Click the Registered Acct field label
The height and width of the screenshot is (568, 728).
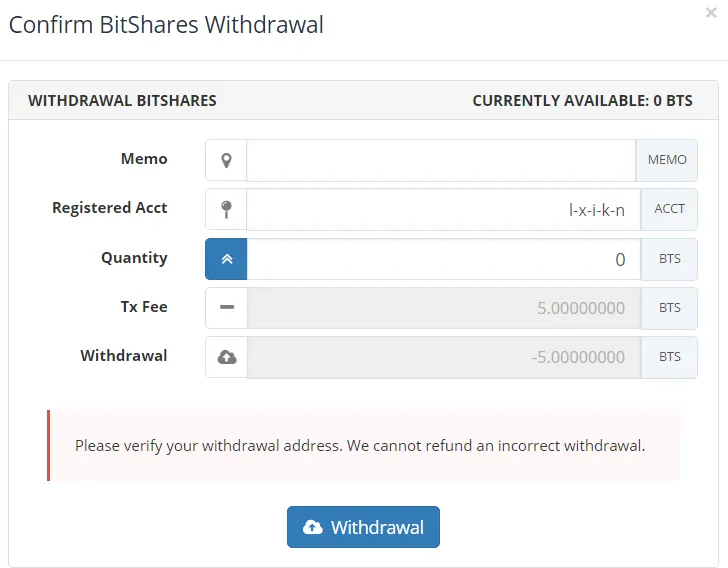tap(110, 208)
